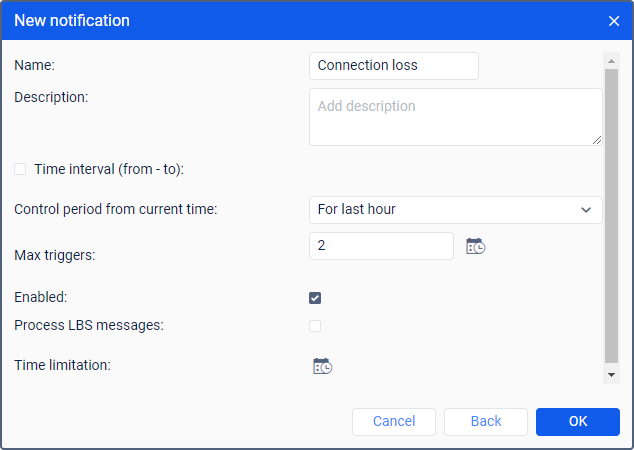
Task: Click the scrollbar up arrow
Action: 612,60
